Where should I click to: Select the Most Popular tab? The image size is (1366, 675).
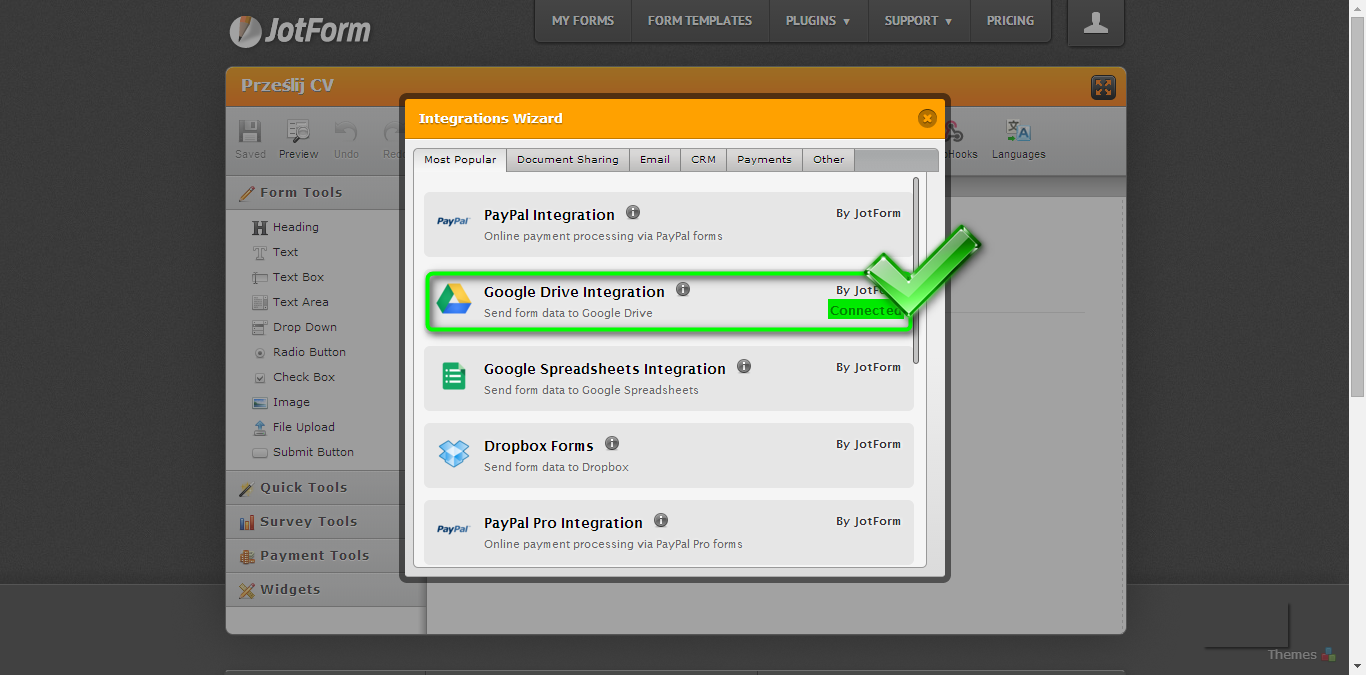[x=460, y=160]
